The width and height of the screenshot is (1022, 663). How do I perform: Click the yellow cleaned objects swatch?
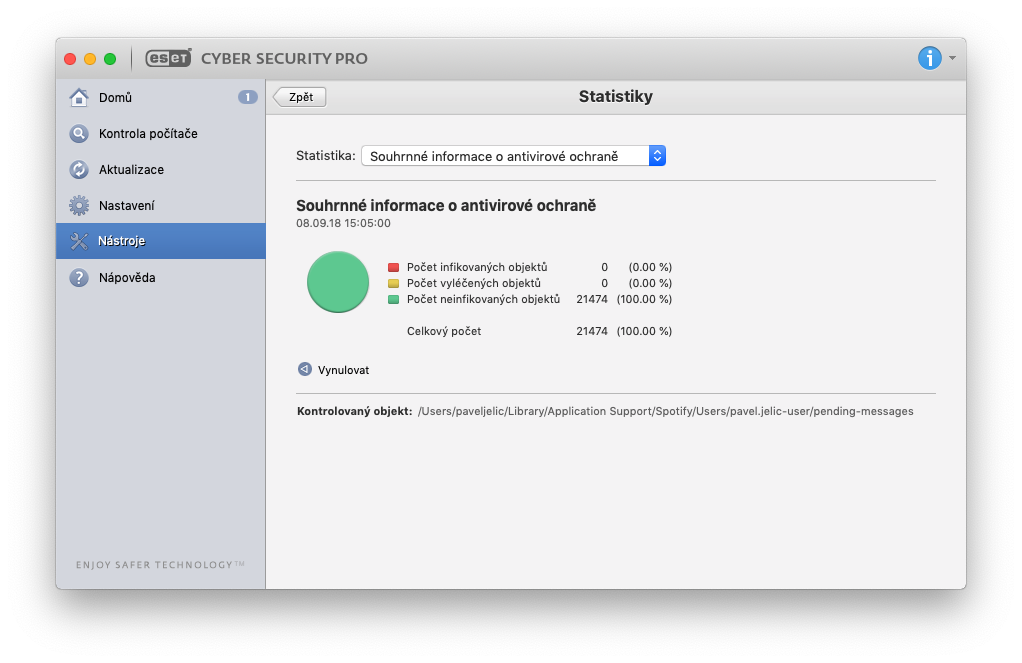(394, 283)
